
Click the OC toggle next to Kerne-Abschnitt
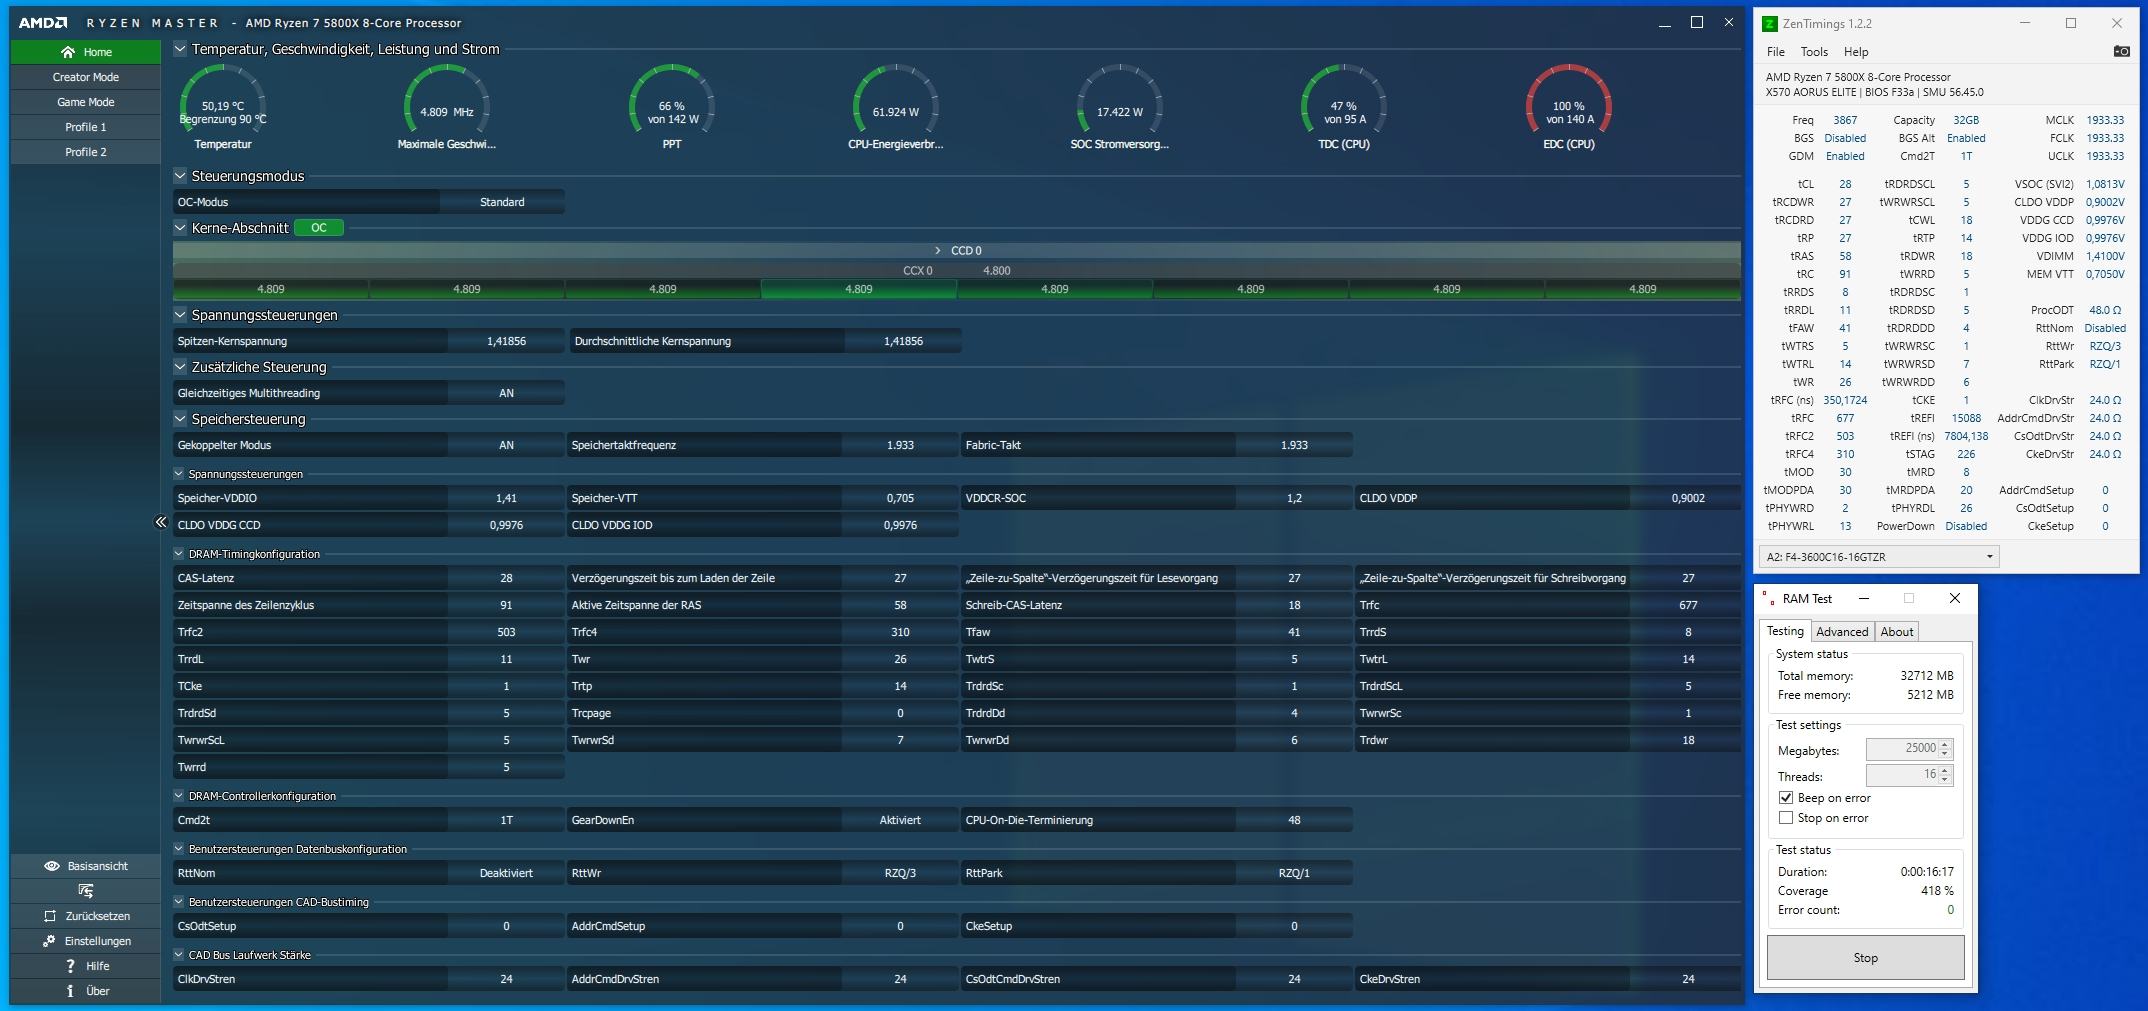(x=319, y=228)
